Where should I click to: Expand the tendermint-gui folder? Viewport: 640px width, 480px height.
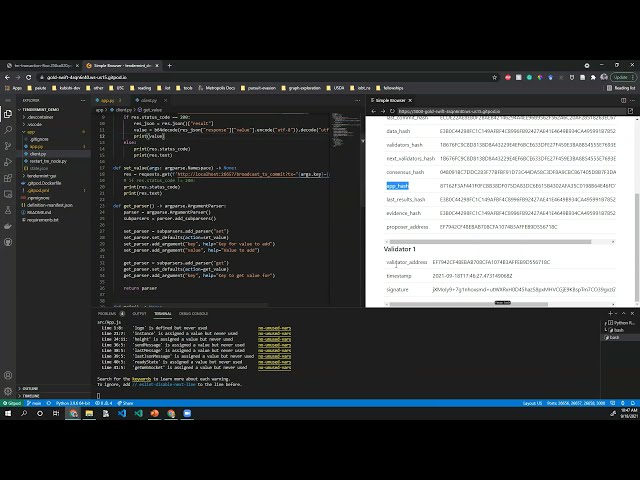tap(41, 176)
